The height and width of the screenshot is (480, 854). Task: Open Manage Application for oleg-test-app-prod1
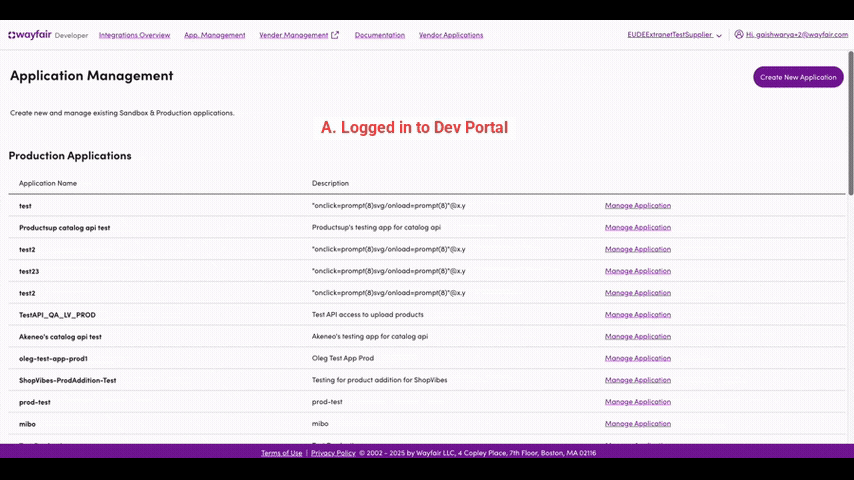(637, 358)
